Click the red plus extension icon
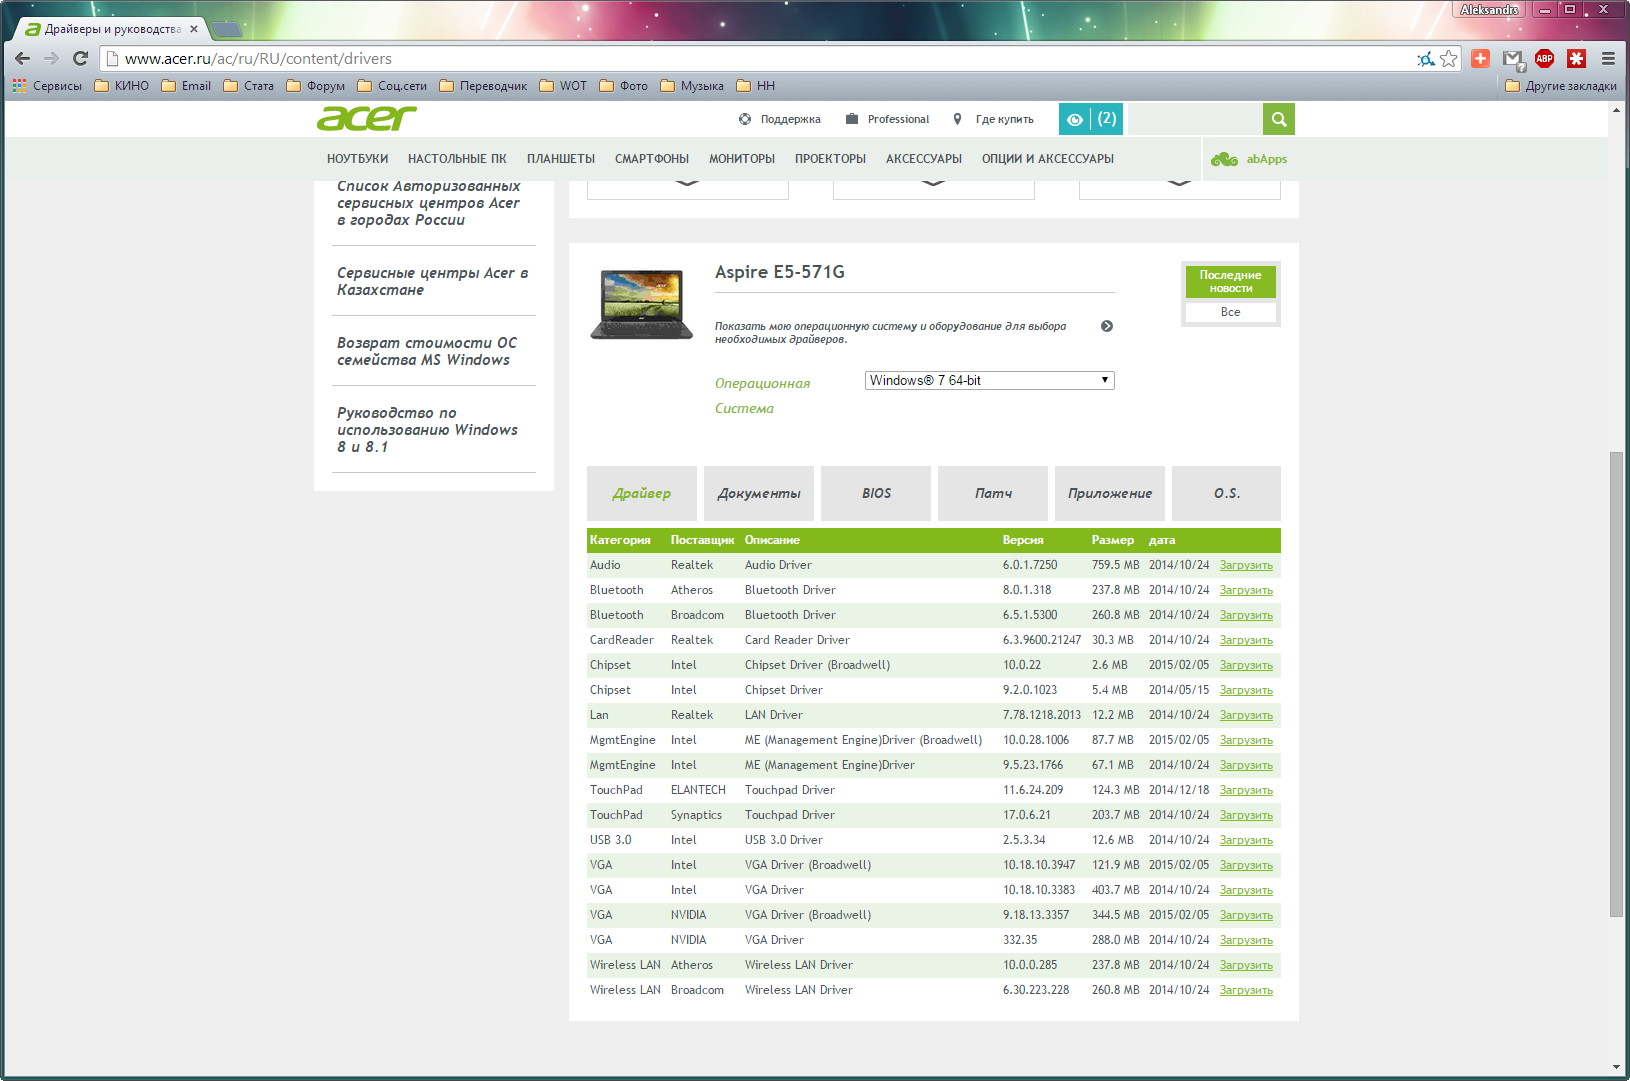 pyautogui.click(x=1481, y=59)
